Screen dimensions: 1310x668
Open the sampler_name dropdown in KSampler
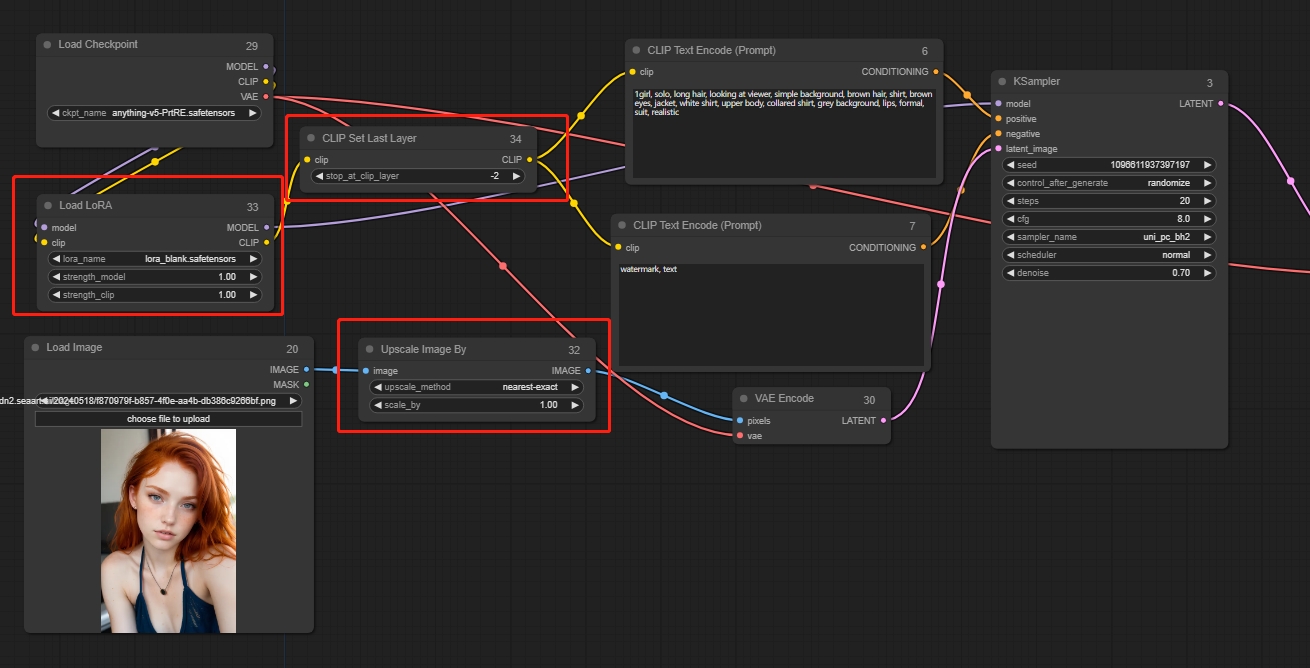1108,237
